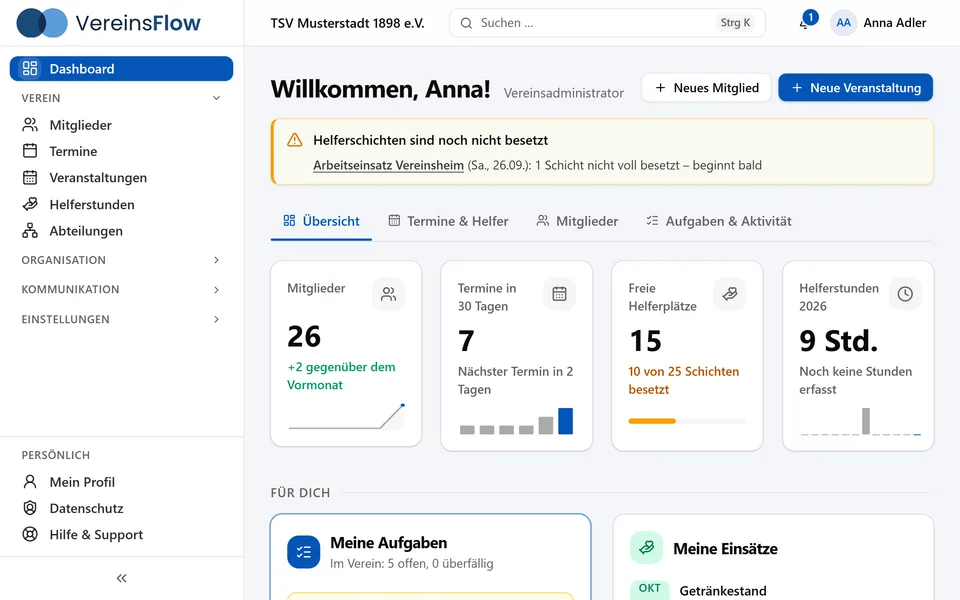
Task: Open the Arbeitseinsatz Vereinsheim link
Action: [388, 165]
